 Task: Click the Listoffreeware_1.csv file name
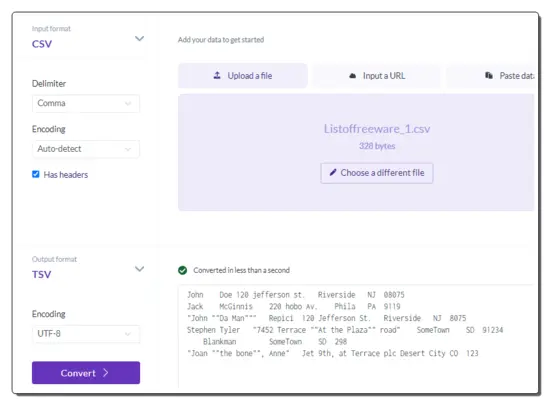[377, 129]
